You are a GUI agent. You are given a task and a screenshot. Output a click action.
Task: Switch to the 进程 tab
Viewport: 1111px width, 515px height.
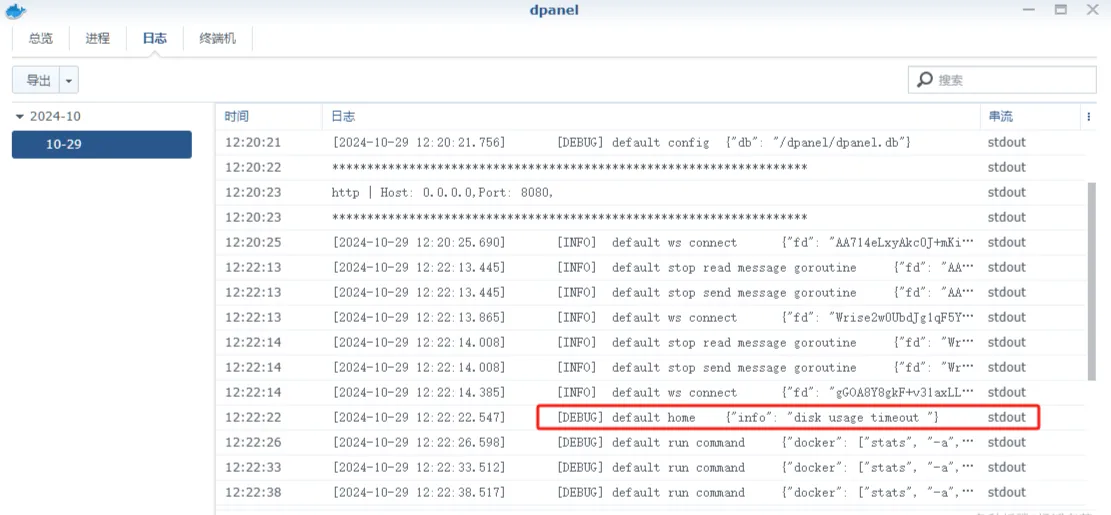[98, 39]
